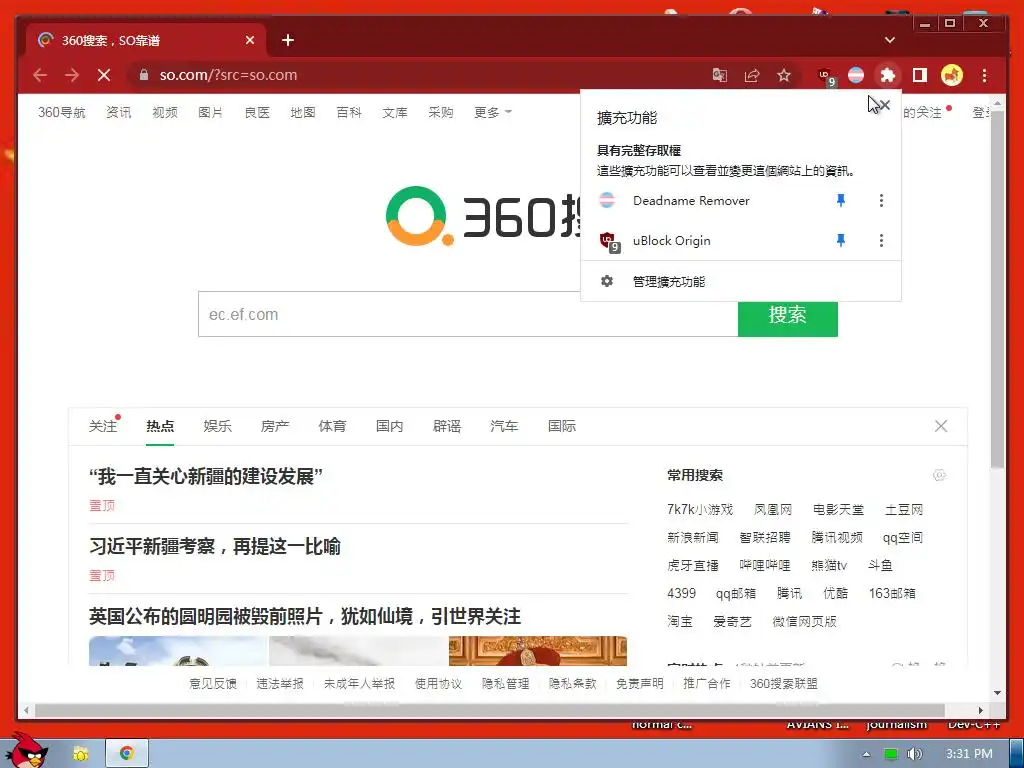
Task: Open the side panel icon
Action: click(x=920, y=76)
